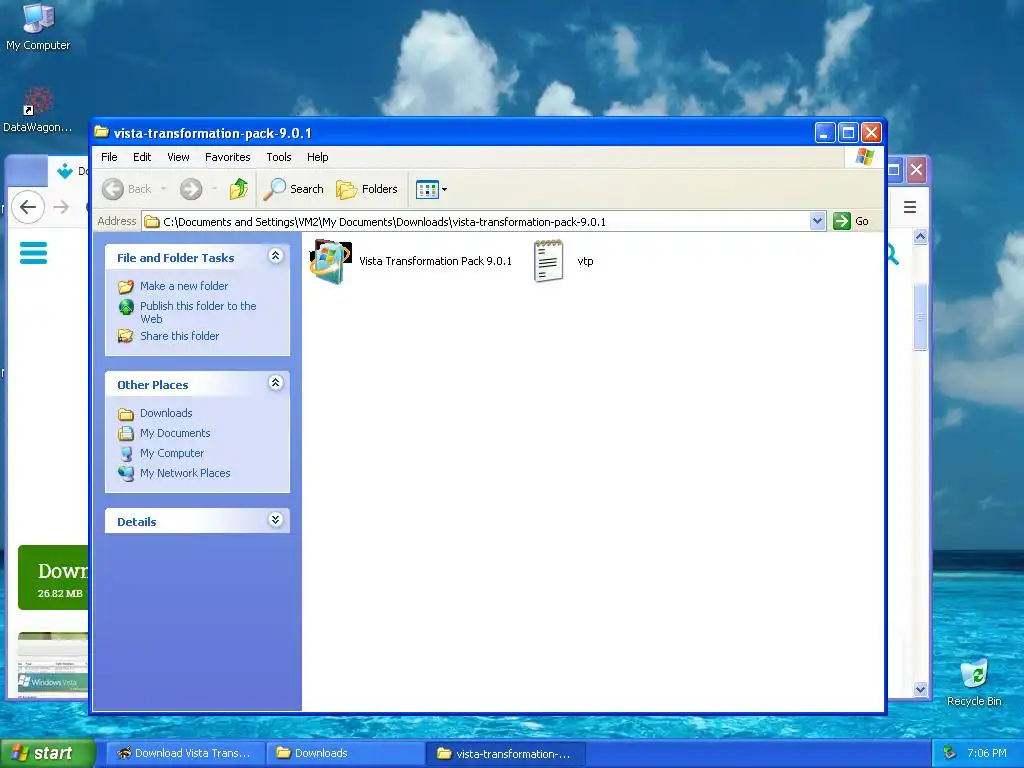Click the system tray network icon

(x=950, y=753)
